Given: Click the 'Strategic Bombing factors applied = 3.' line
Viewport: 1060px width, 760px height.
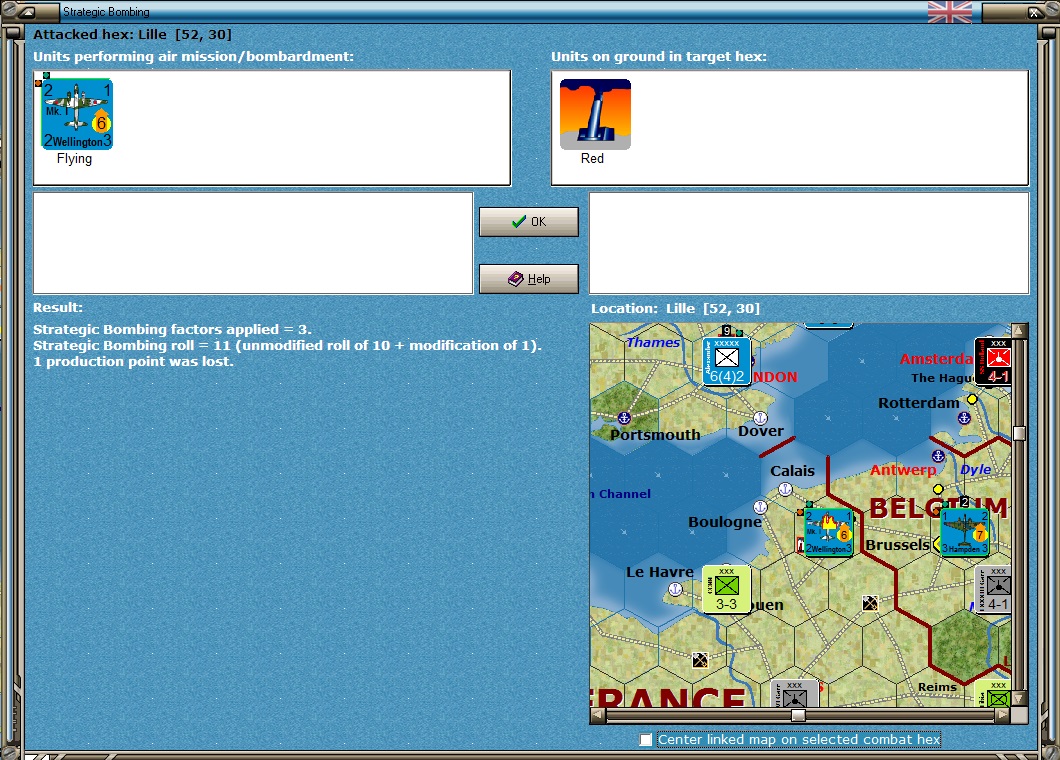Looking at the screenshot, I should tap(172, 329).
